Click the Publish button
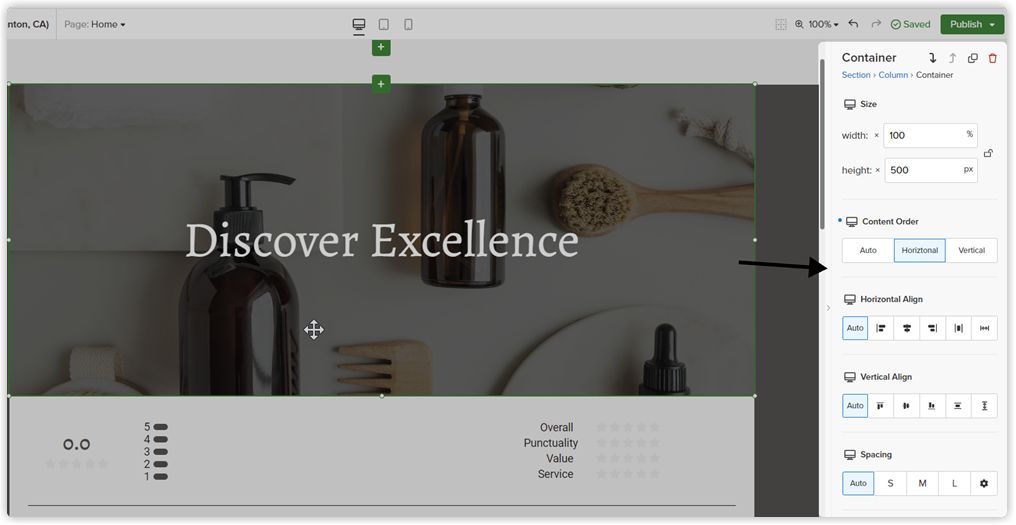The height and width of the screenshot is (525, 1016). (965, 25)
